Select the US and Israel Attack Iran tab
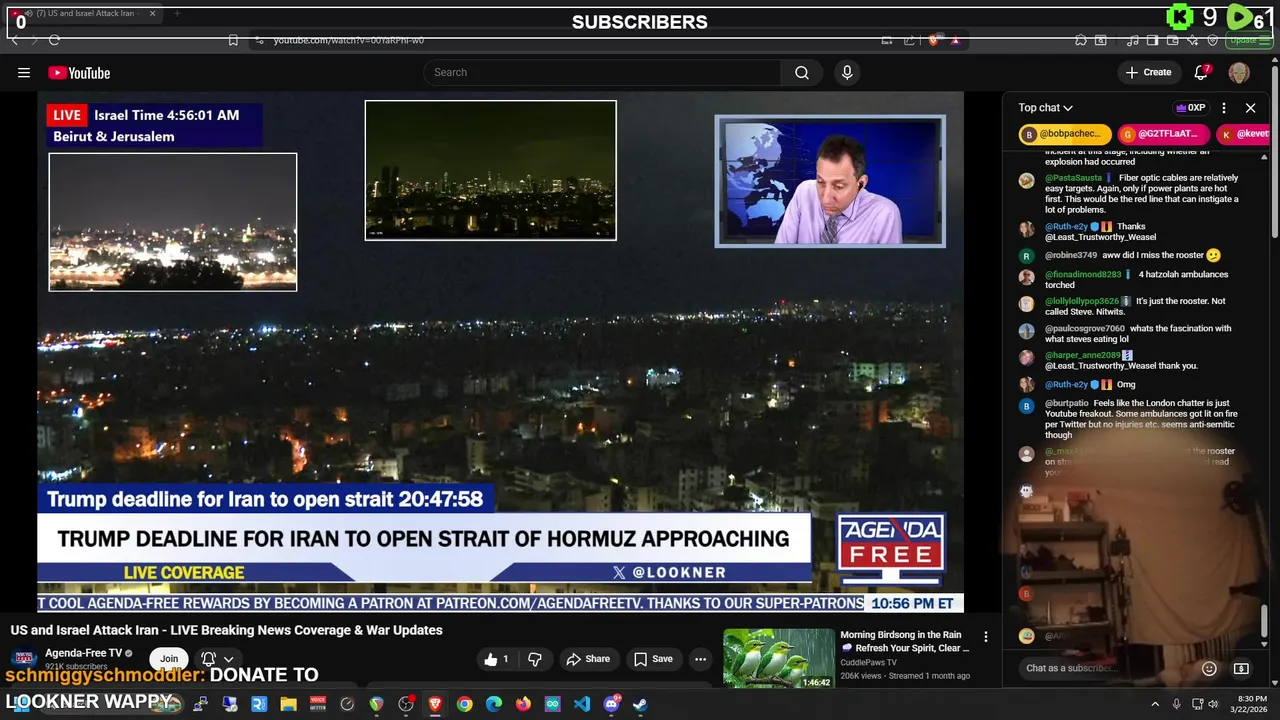The image size is (1280, 720). 85,14
